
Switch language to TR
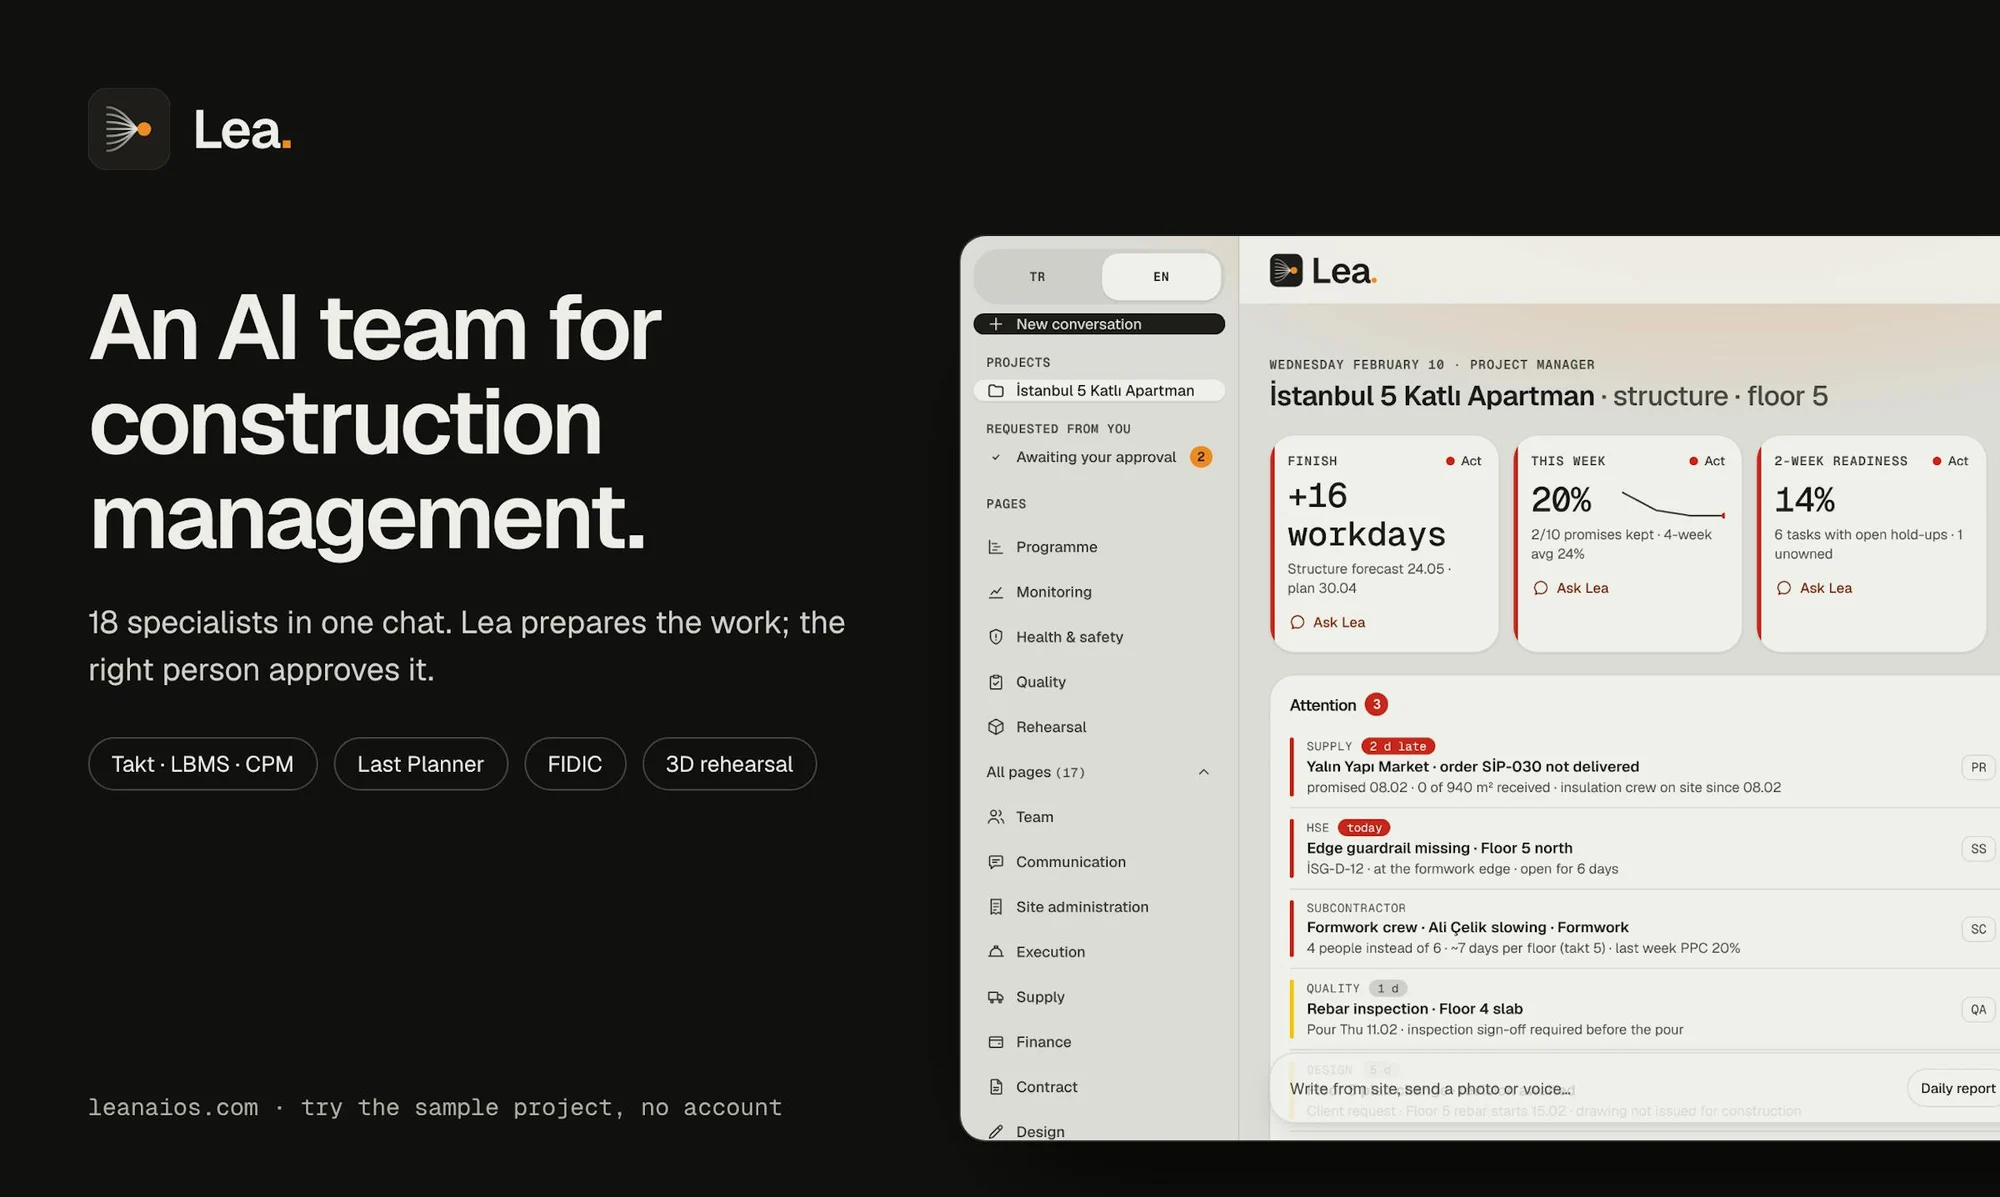tap(1037, 277)
